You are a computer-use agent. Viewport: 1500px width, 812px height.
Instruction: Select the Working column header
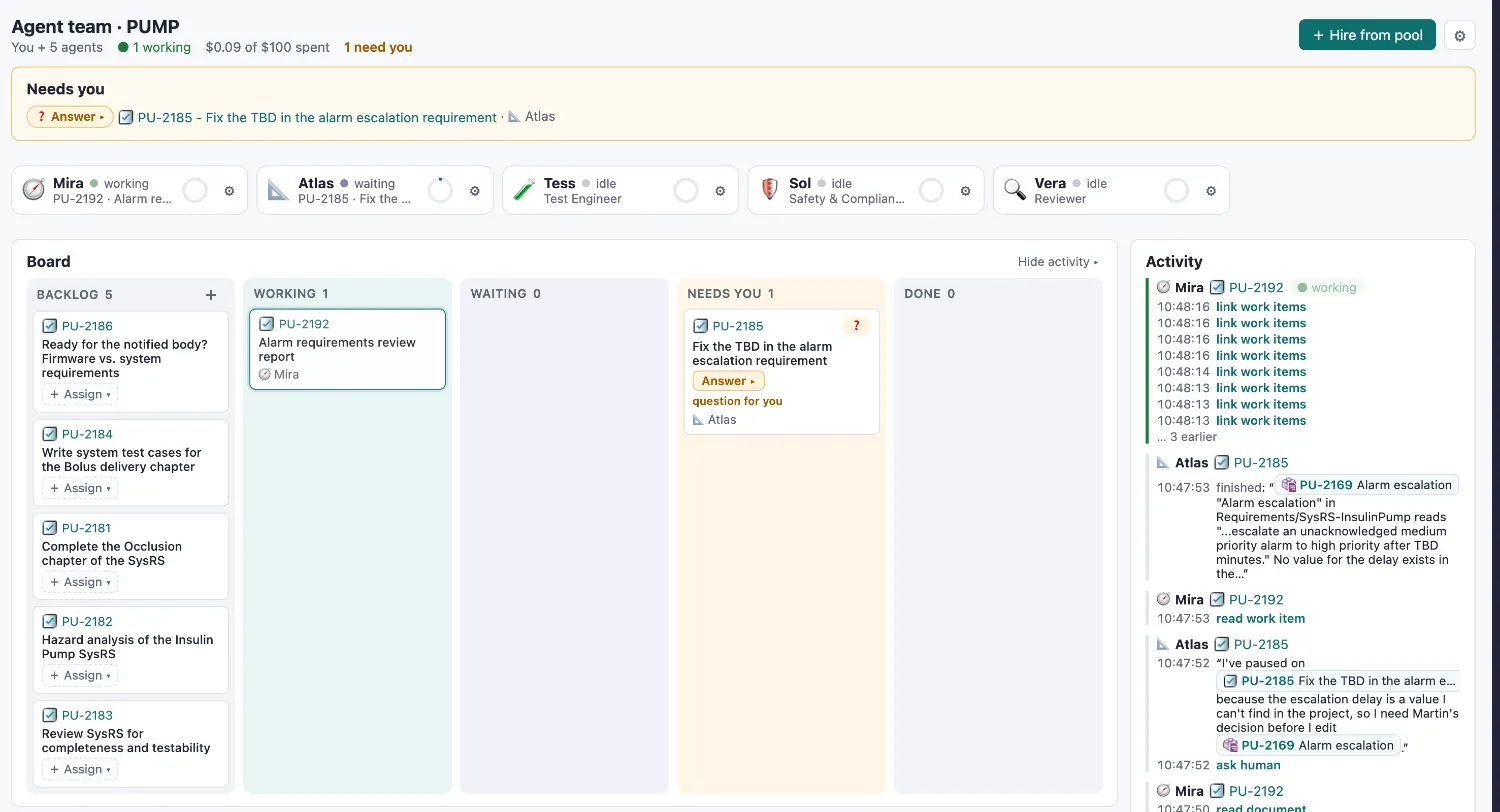[291, 294]
